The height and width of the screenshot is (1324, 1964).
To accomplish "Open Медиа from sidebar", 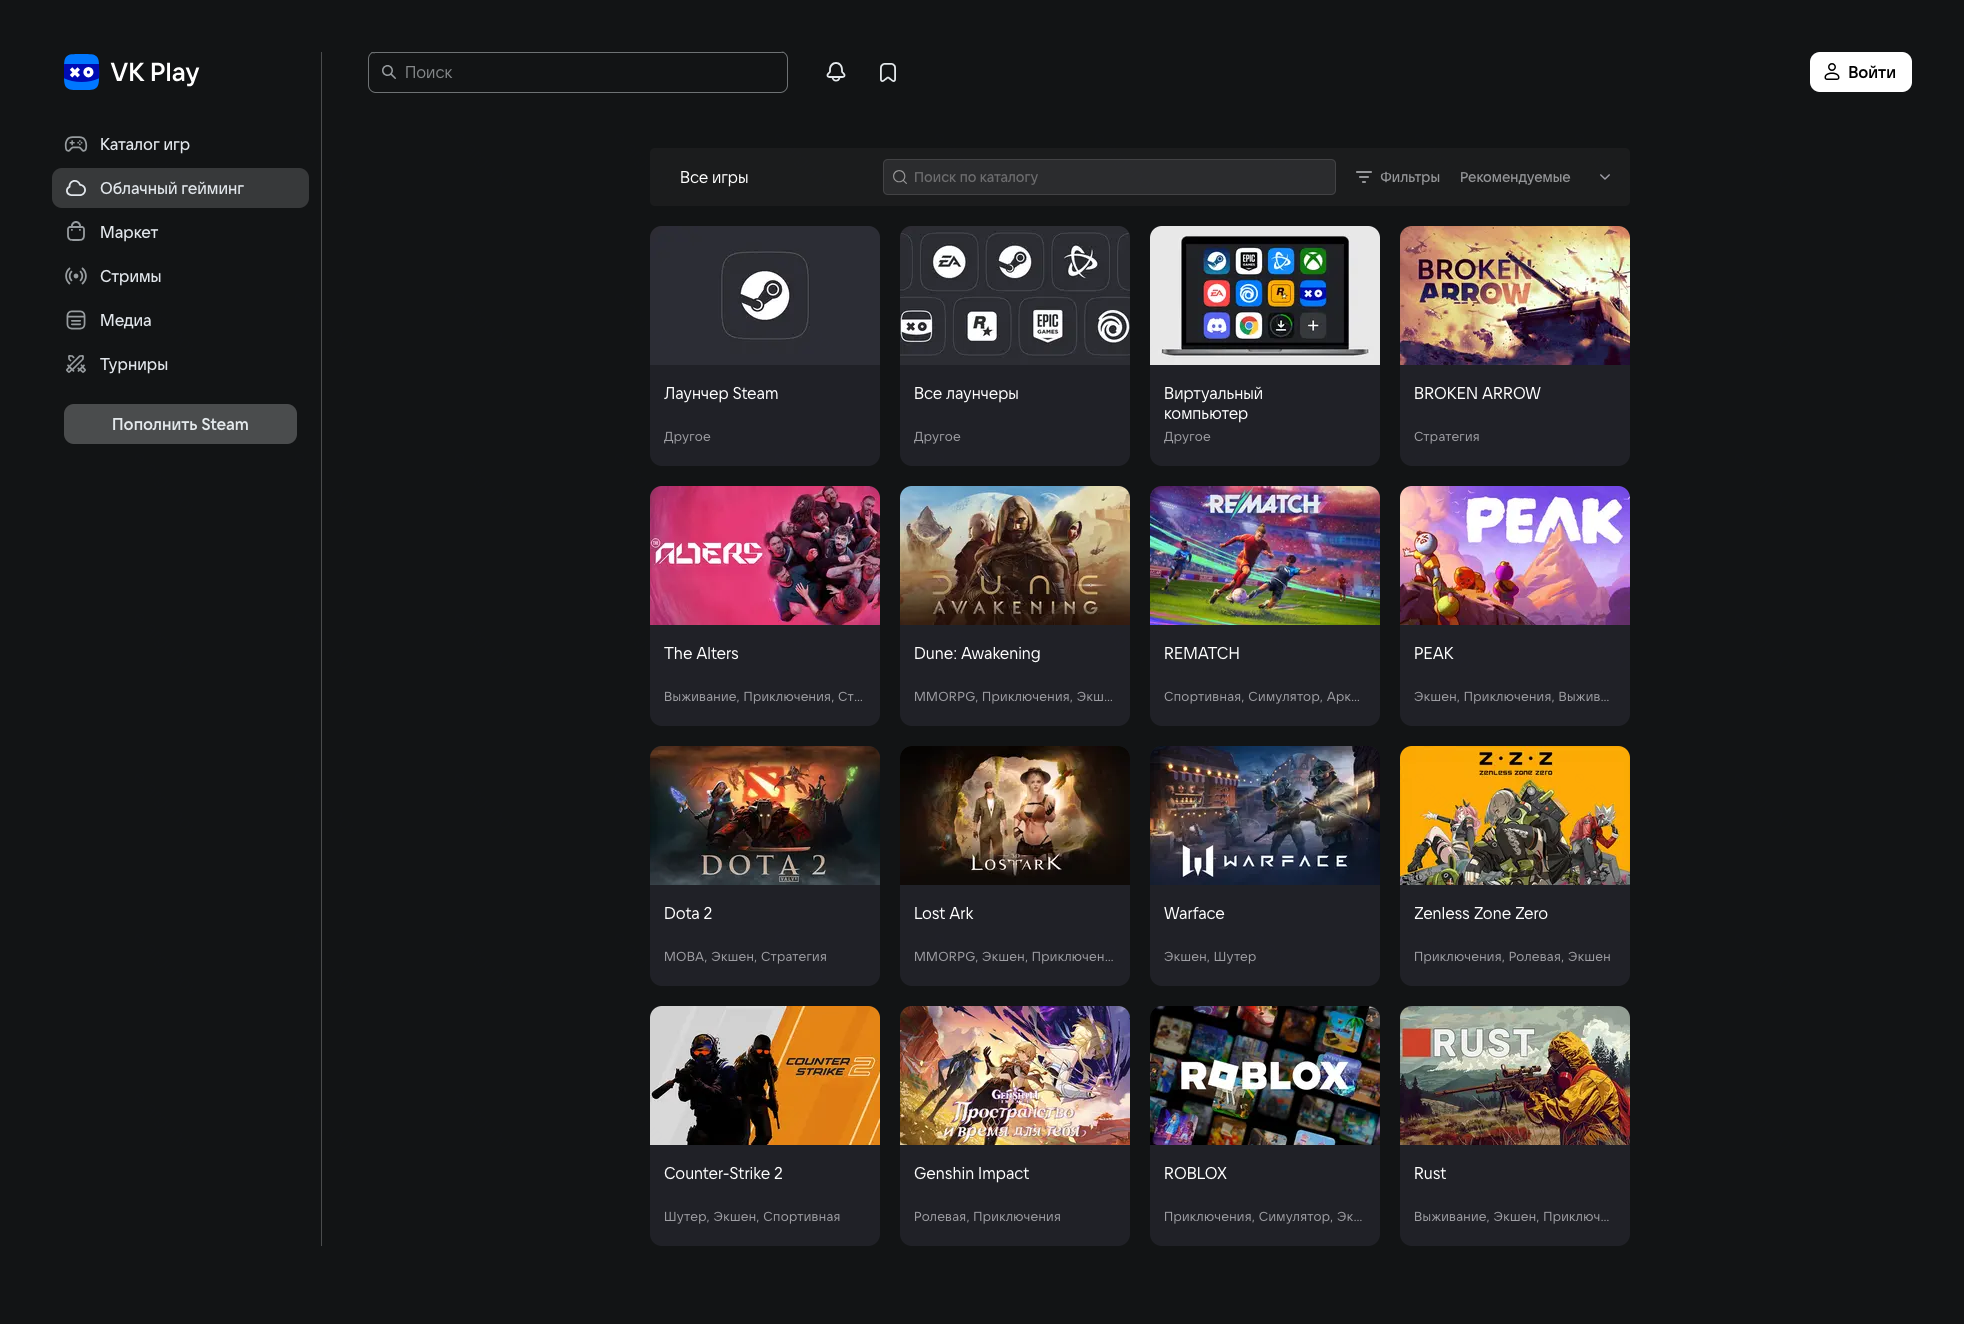I will click(x=180, y=320).
